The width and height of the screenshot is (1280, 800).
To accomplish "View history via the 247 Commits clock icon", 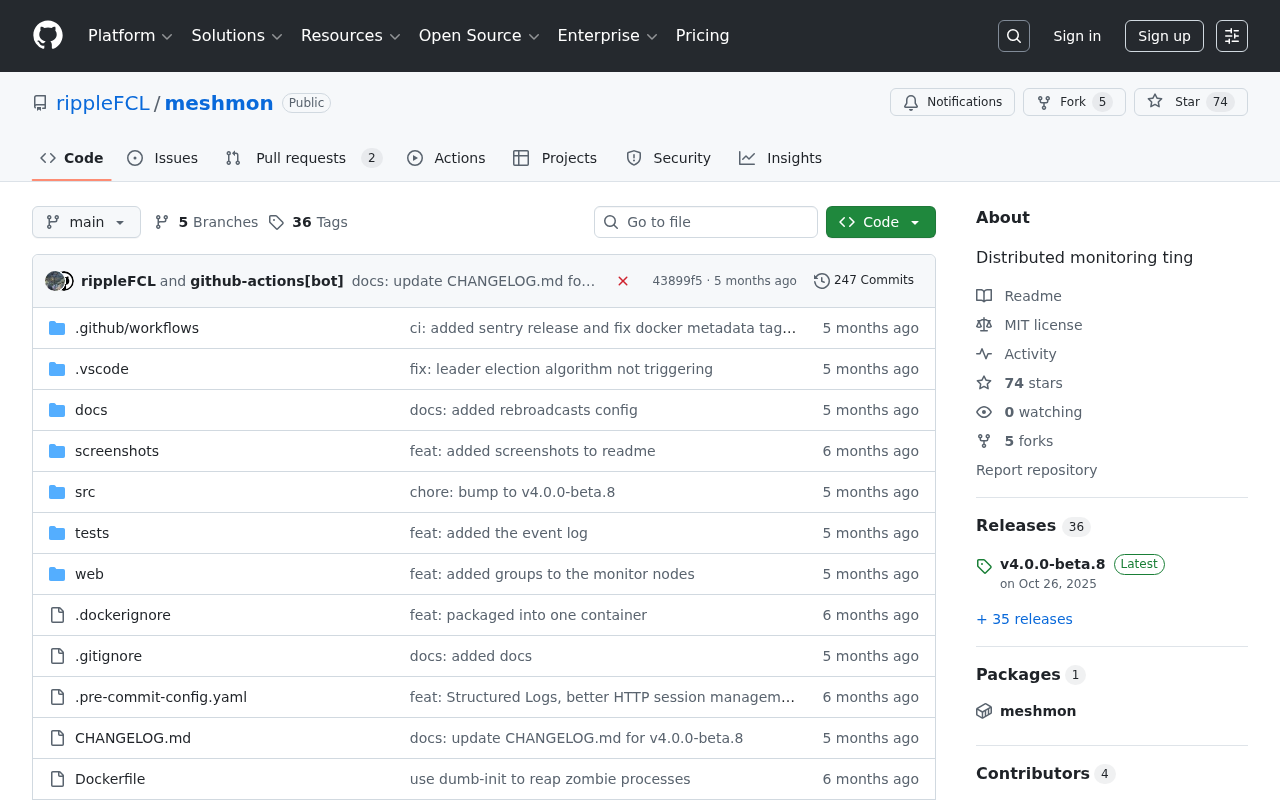I will tap(822, 280).
